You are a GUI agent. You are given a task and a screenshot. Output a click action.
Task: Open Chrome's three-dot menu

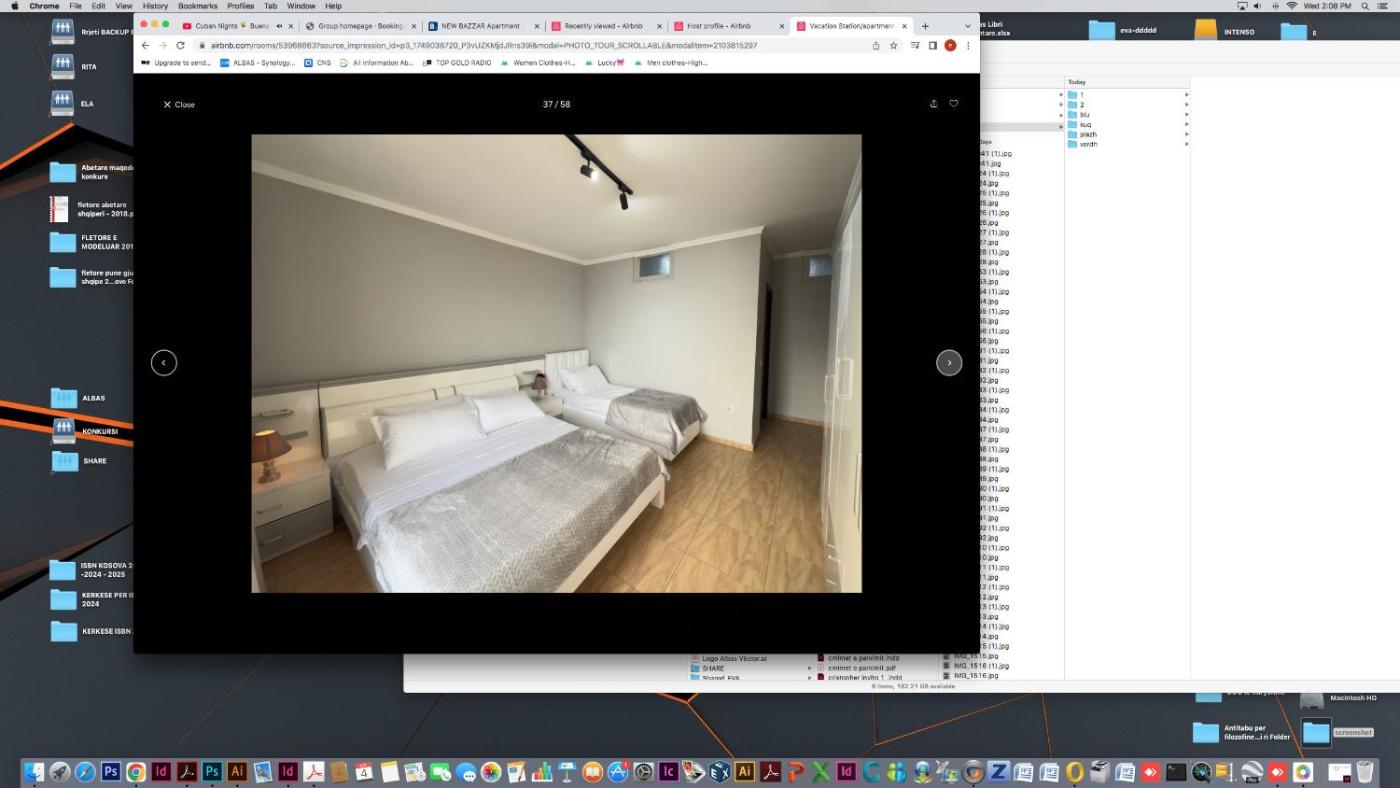967,45
